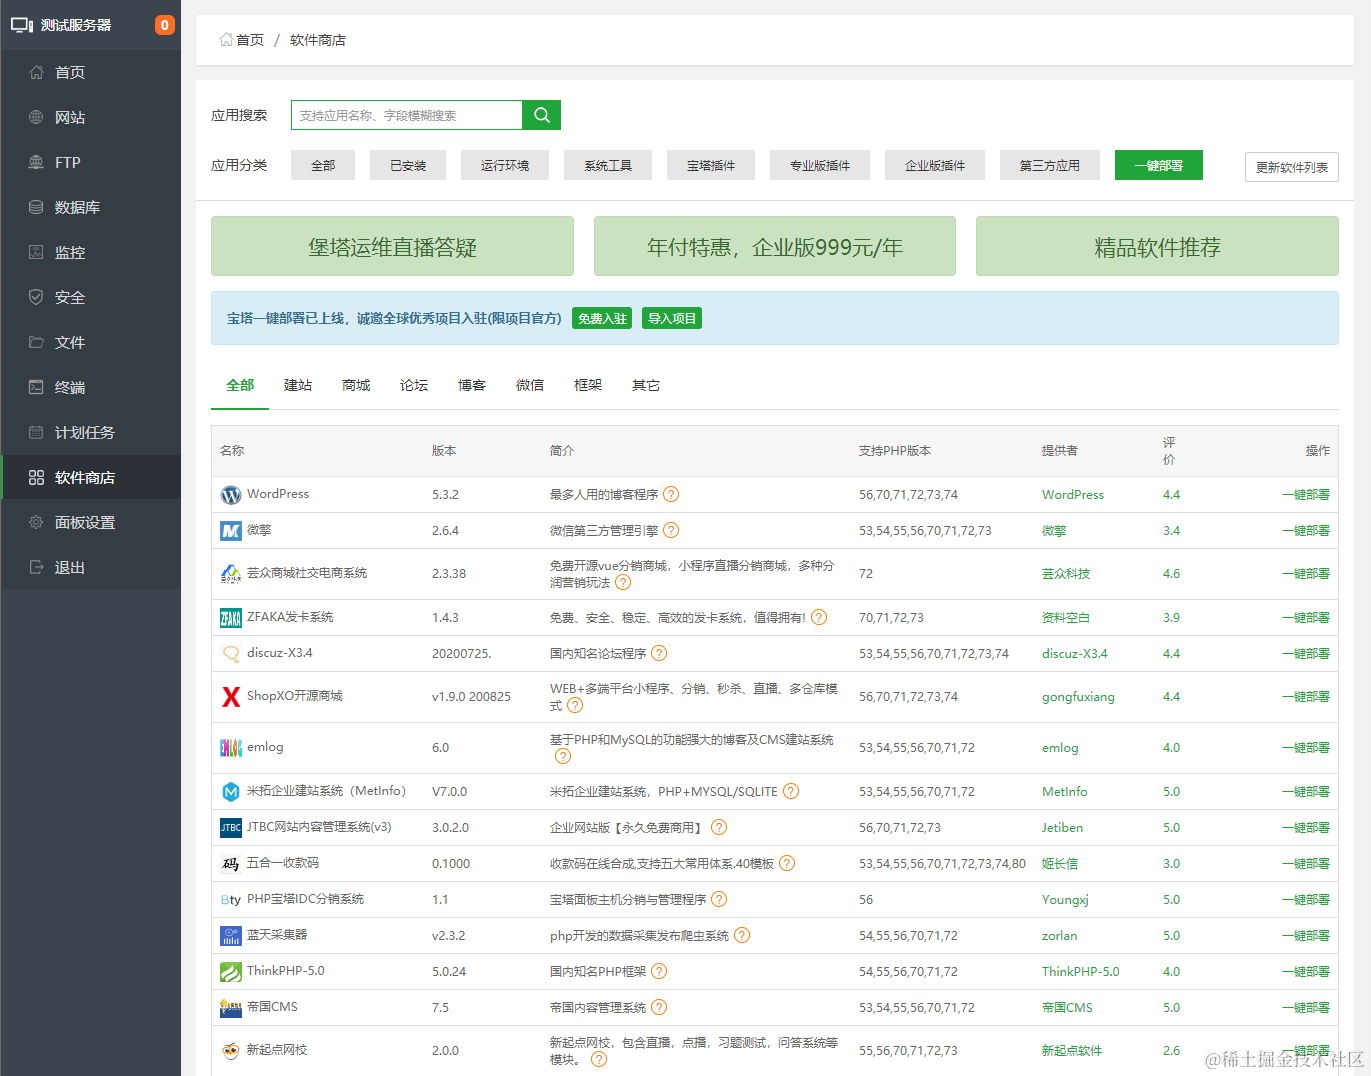
Task: Click the 芸众商城 app icon
Action: tap(231, 574)
